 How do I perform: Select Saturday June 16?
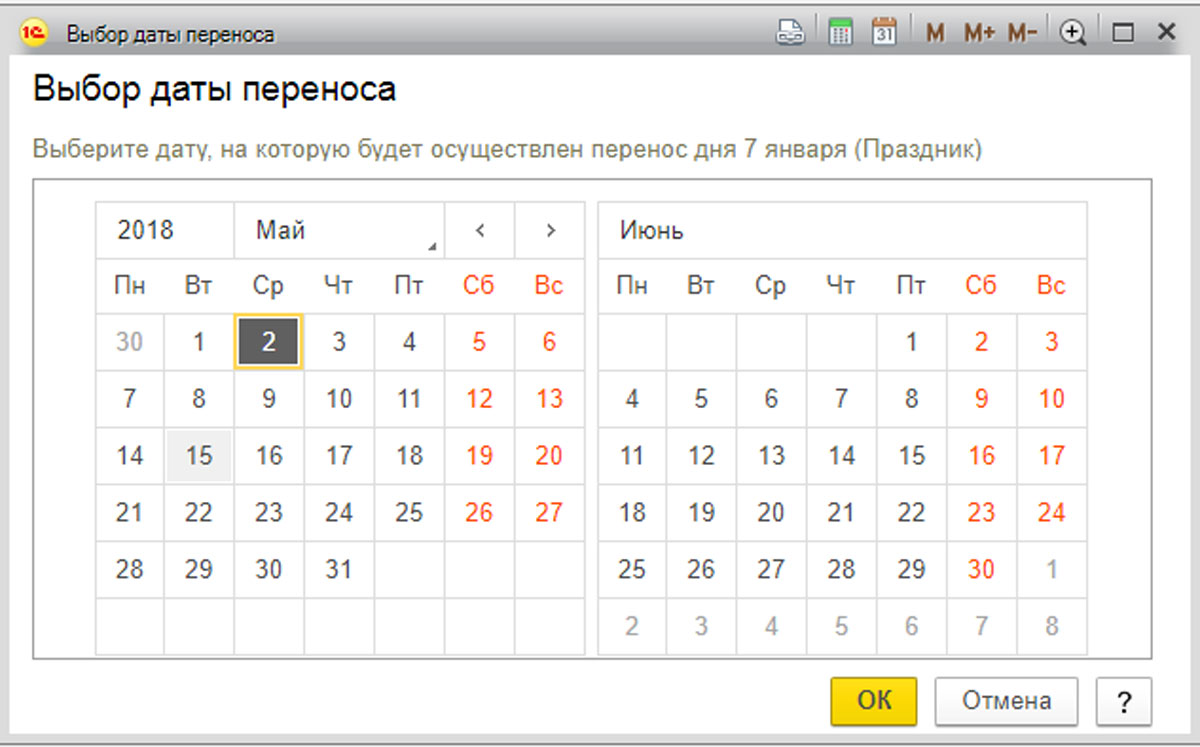[x=981, y=456]
